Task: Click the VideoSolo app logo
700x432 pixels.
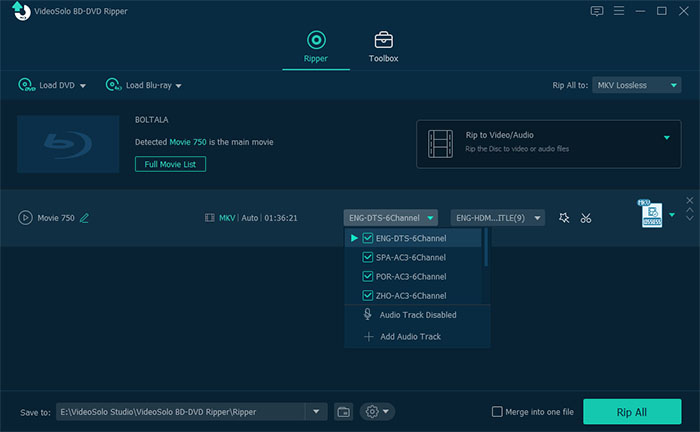Action: (21, 11)
